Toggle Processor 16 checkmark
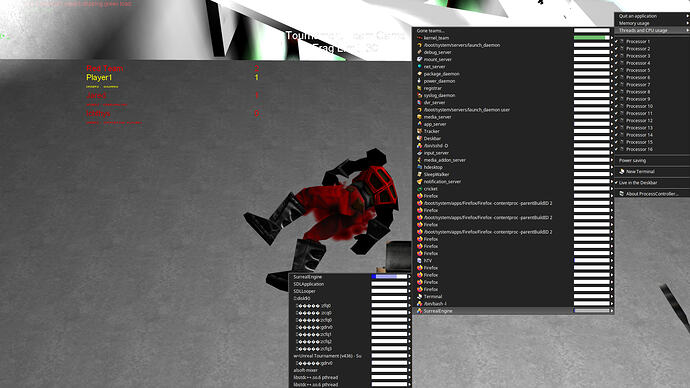Screen dimensions: 690x388 click(616, 149)
